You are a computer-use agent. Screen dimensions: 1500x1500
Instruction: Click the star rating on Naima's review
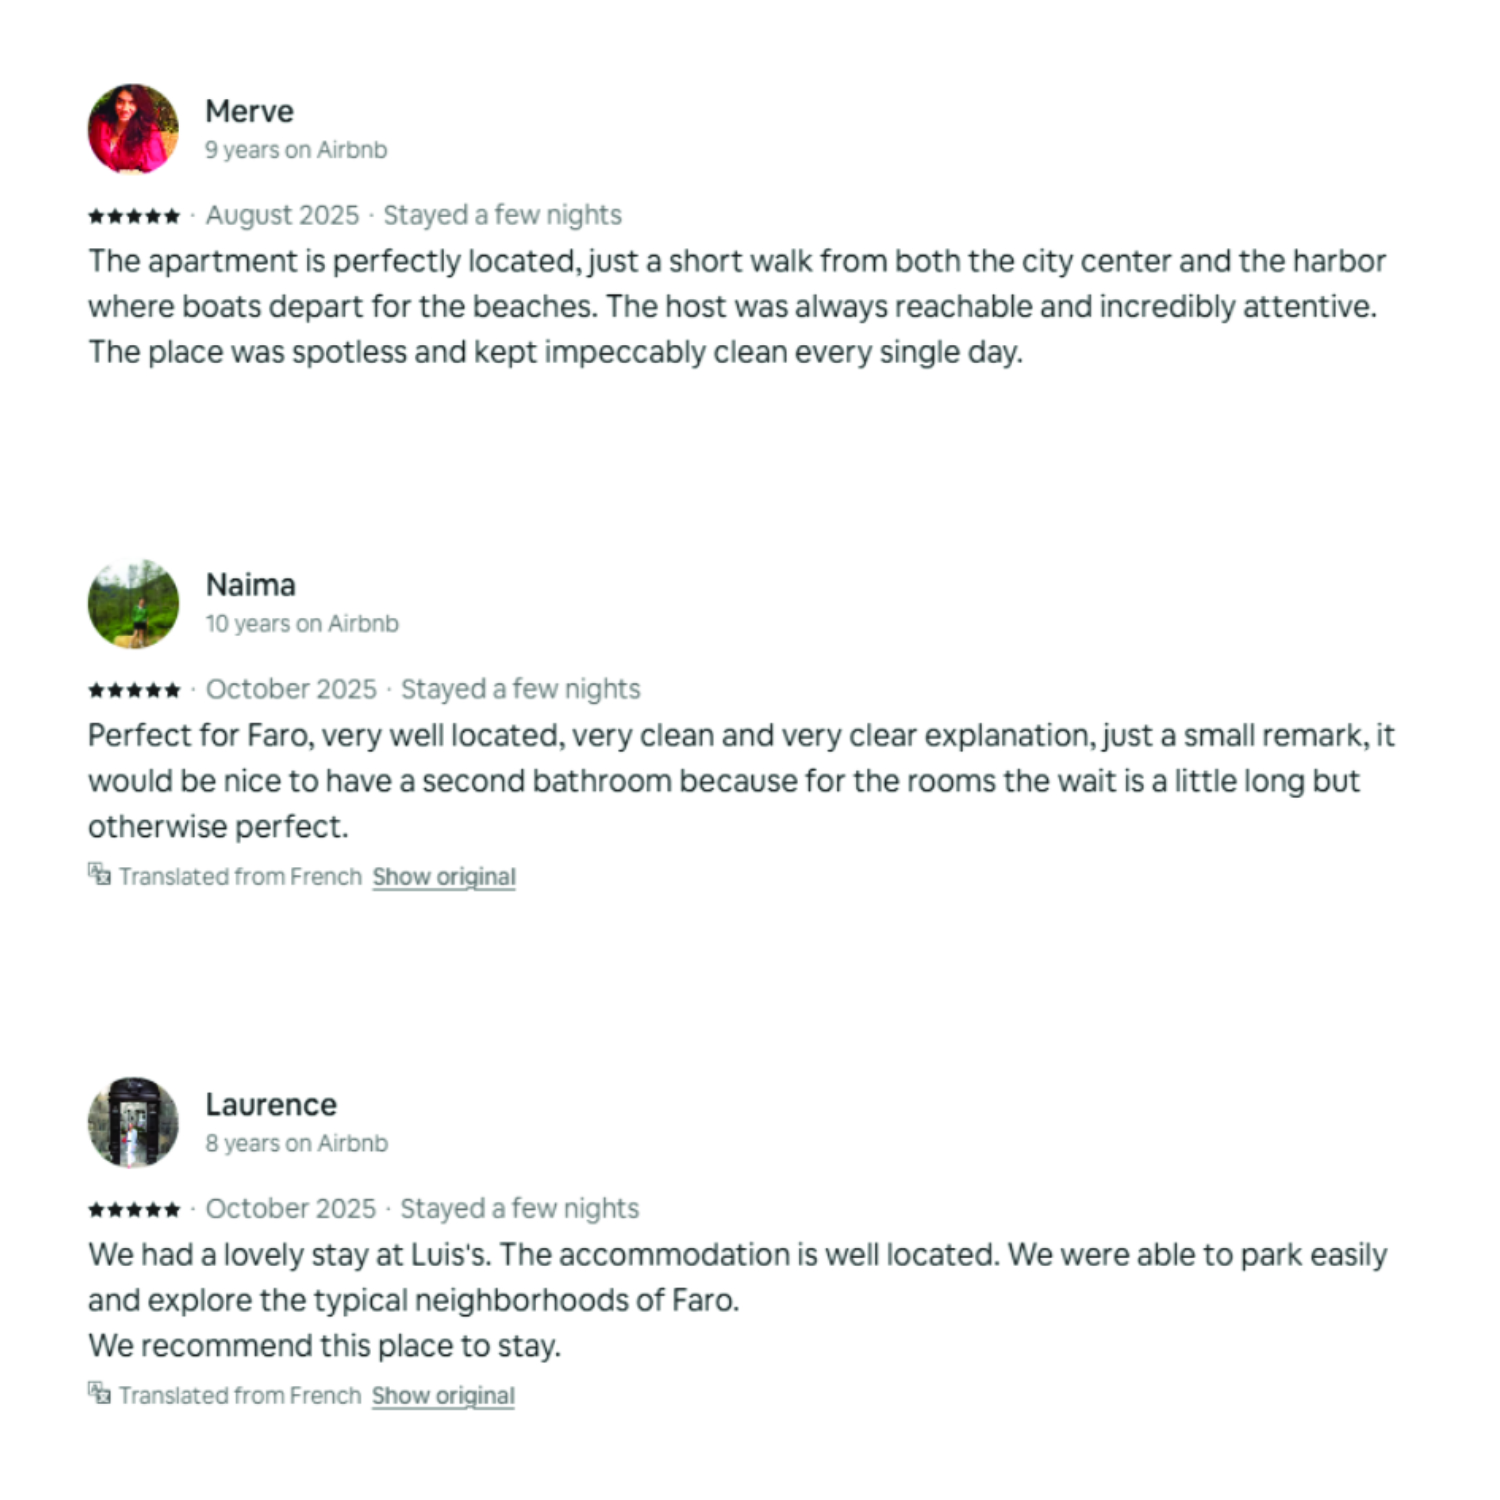coord(134,690)
